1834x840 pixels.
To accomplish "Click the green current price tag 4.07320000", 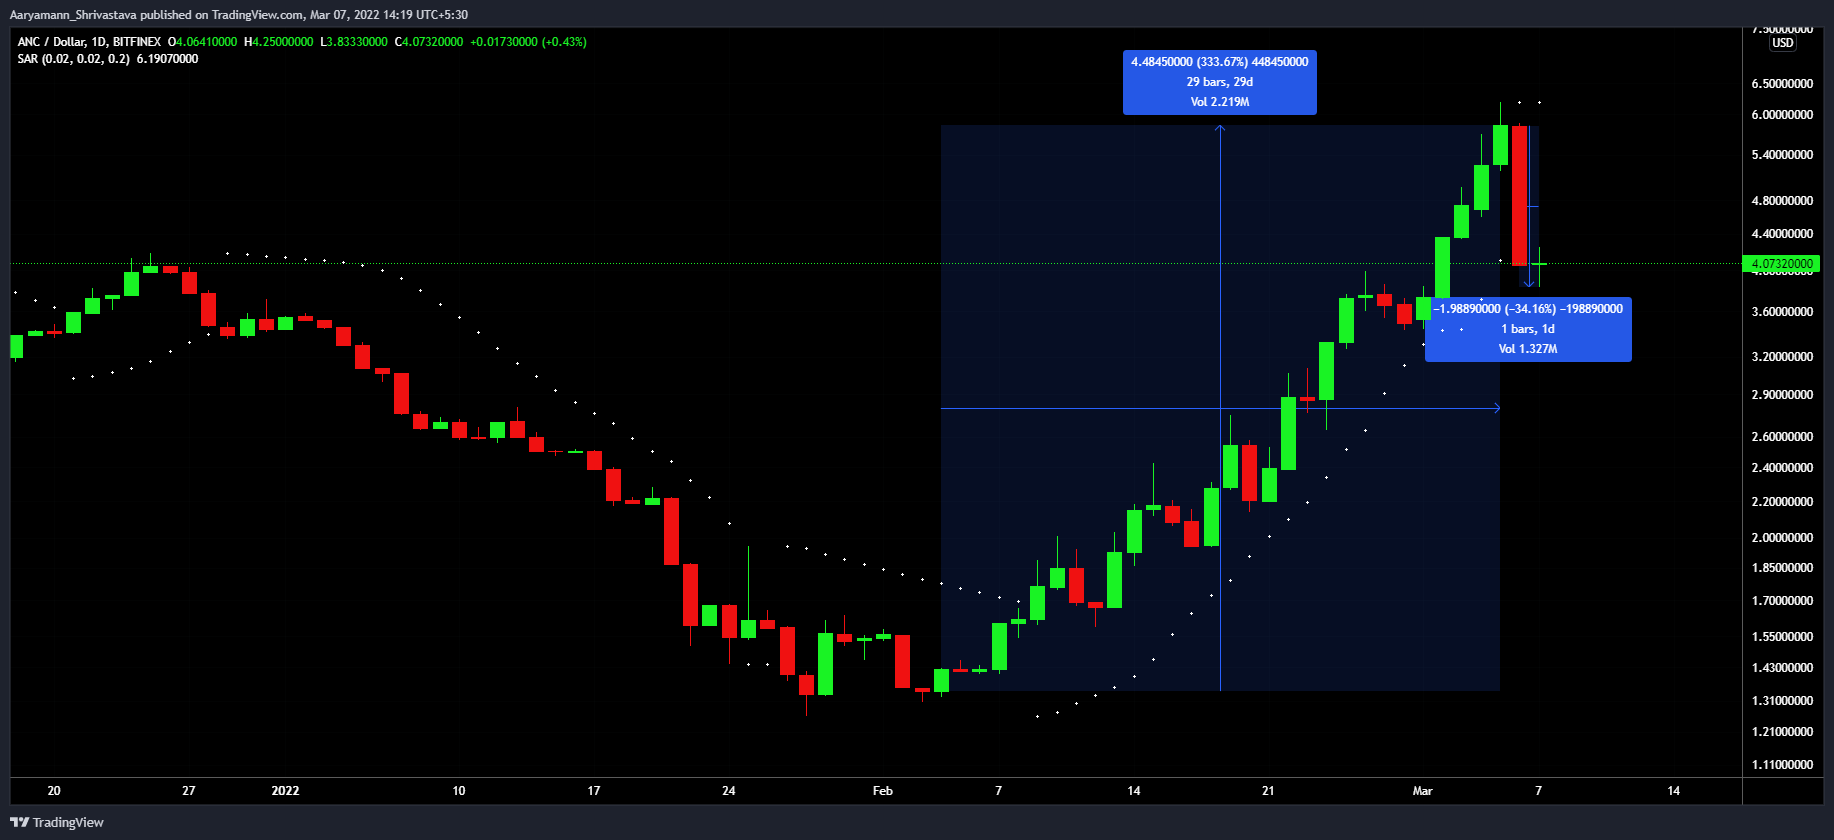I will [x=1782, y=264].
